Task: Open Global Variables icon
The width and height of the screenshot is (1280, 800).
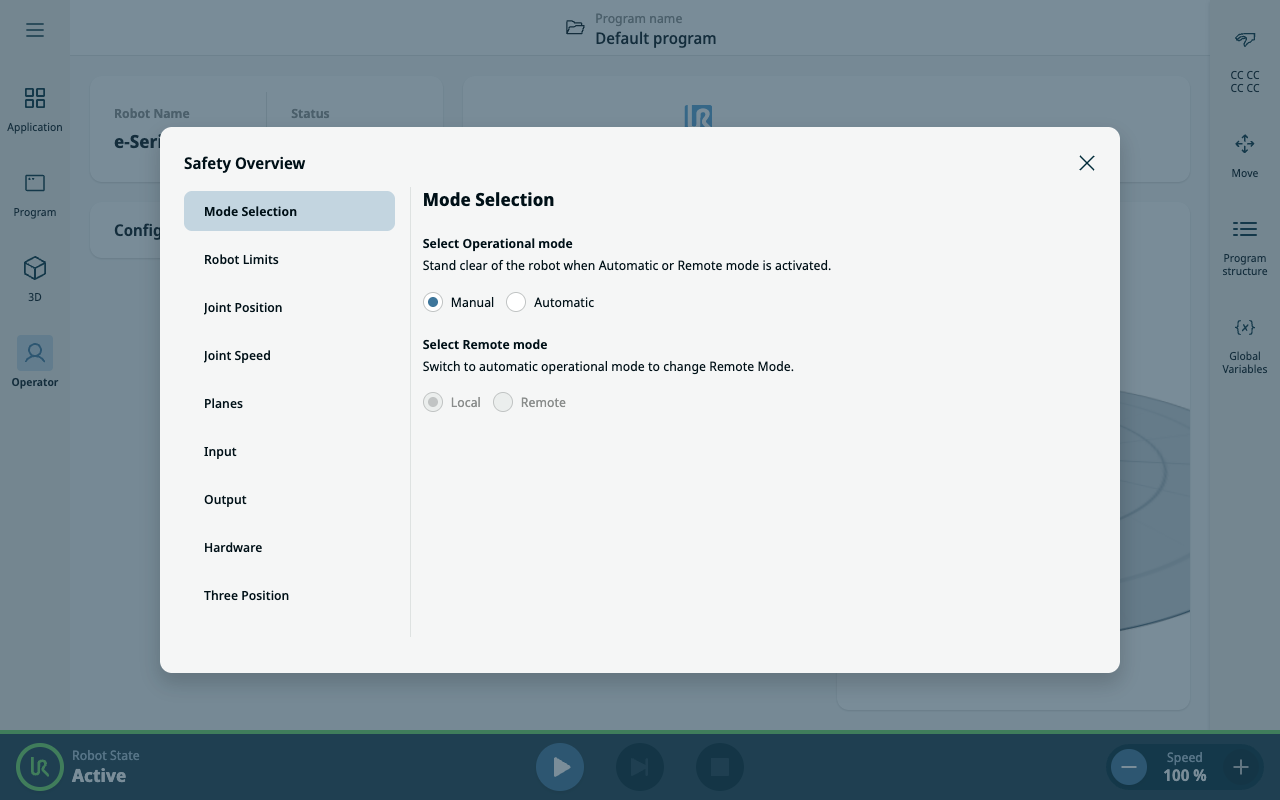Action: 1244,328
